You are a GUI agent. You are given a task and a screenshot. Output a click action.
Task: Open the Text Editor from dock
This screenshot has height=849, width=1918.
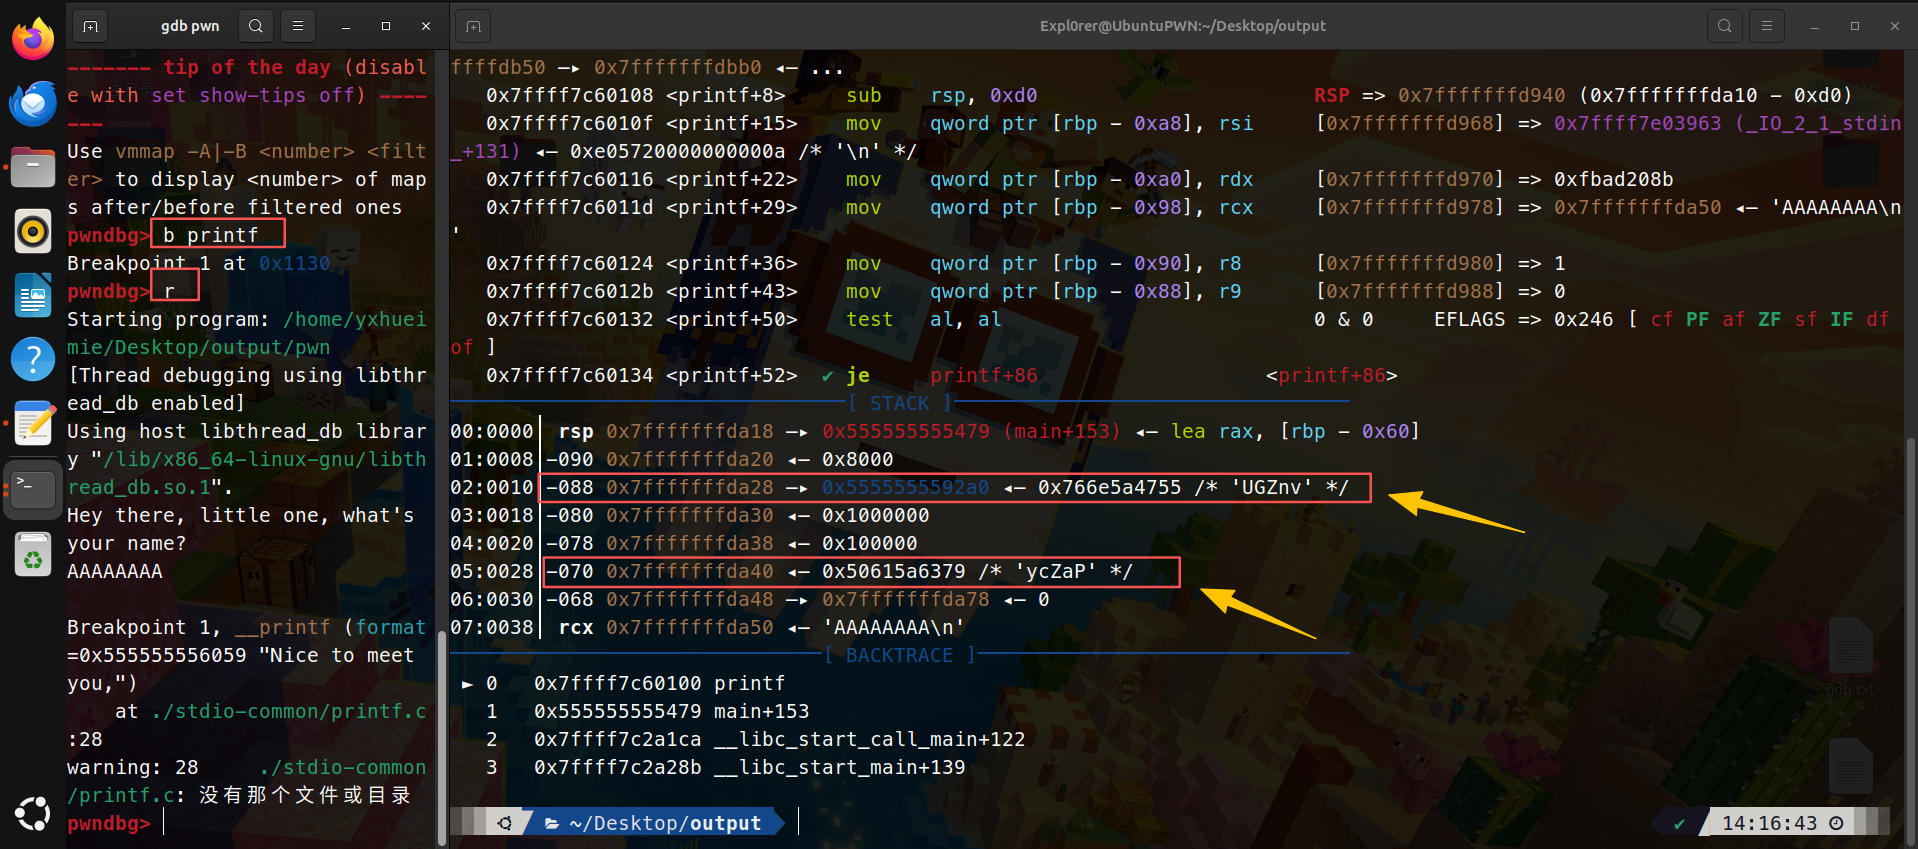[33, 423]
